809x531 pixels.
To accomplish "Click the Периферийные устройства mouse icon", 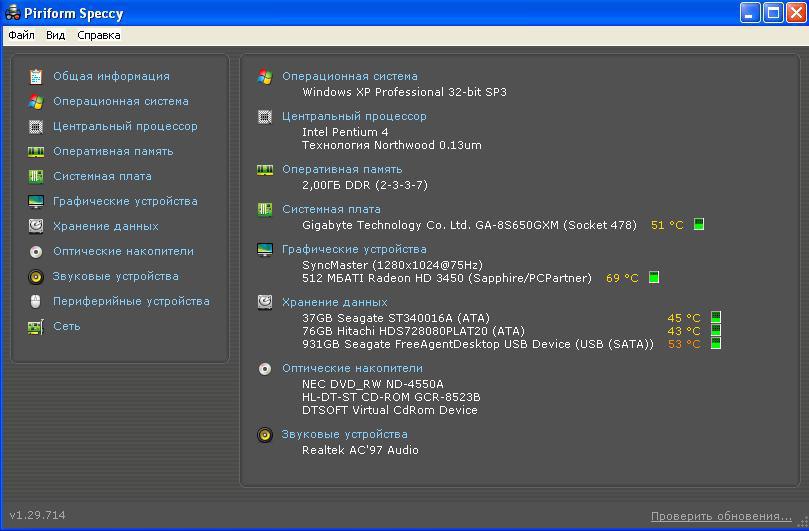I will tap(36, 301).
